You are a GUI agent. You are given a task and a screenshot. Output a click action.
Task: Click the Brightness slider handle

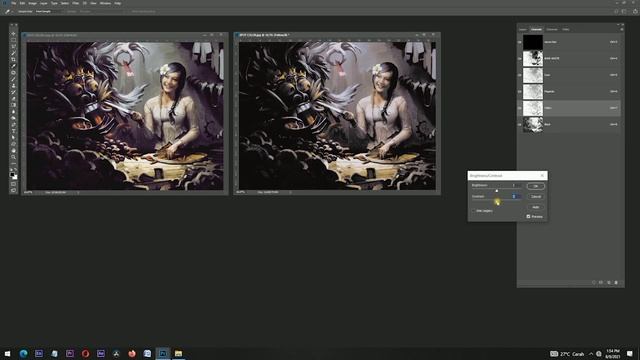497,191
